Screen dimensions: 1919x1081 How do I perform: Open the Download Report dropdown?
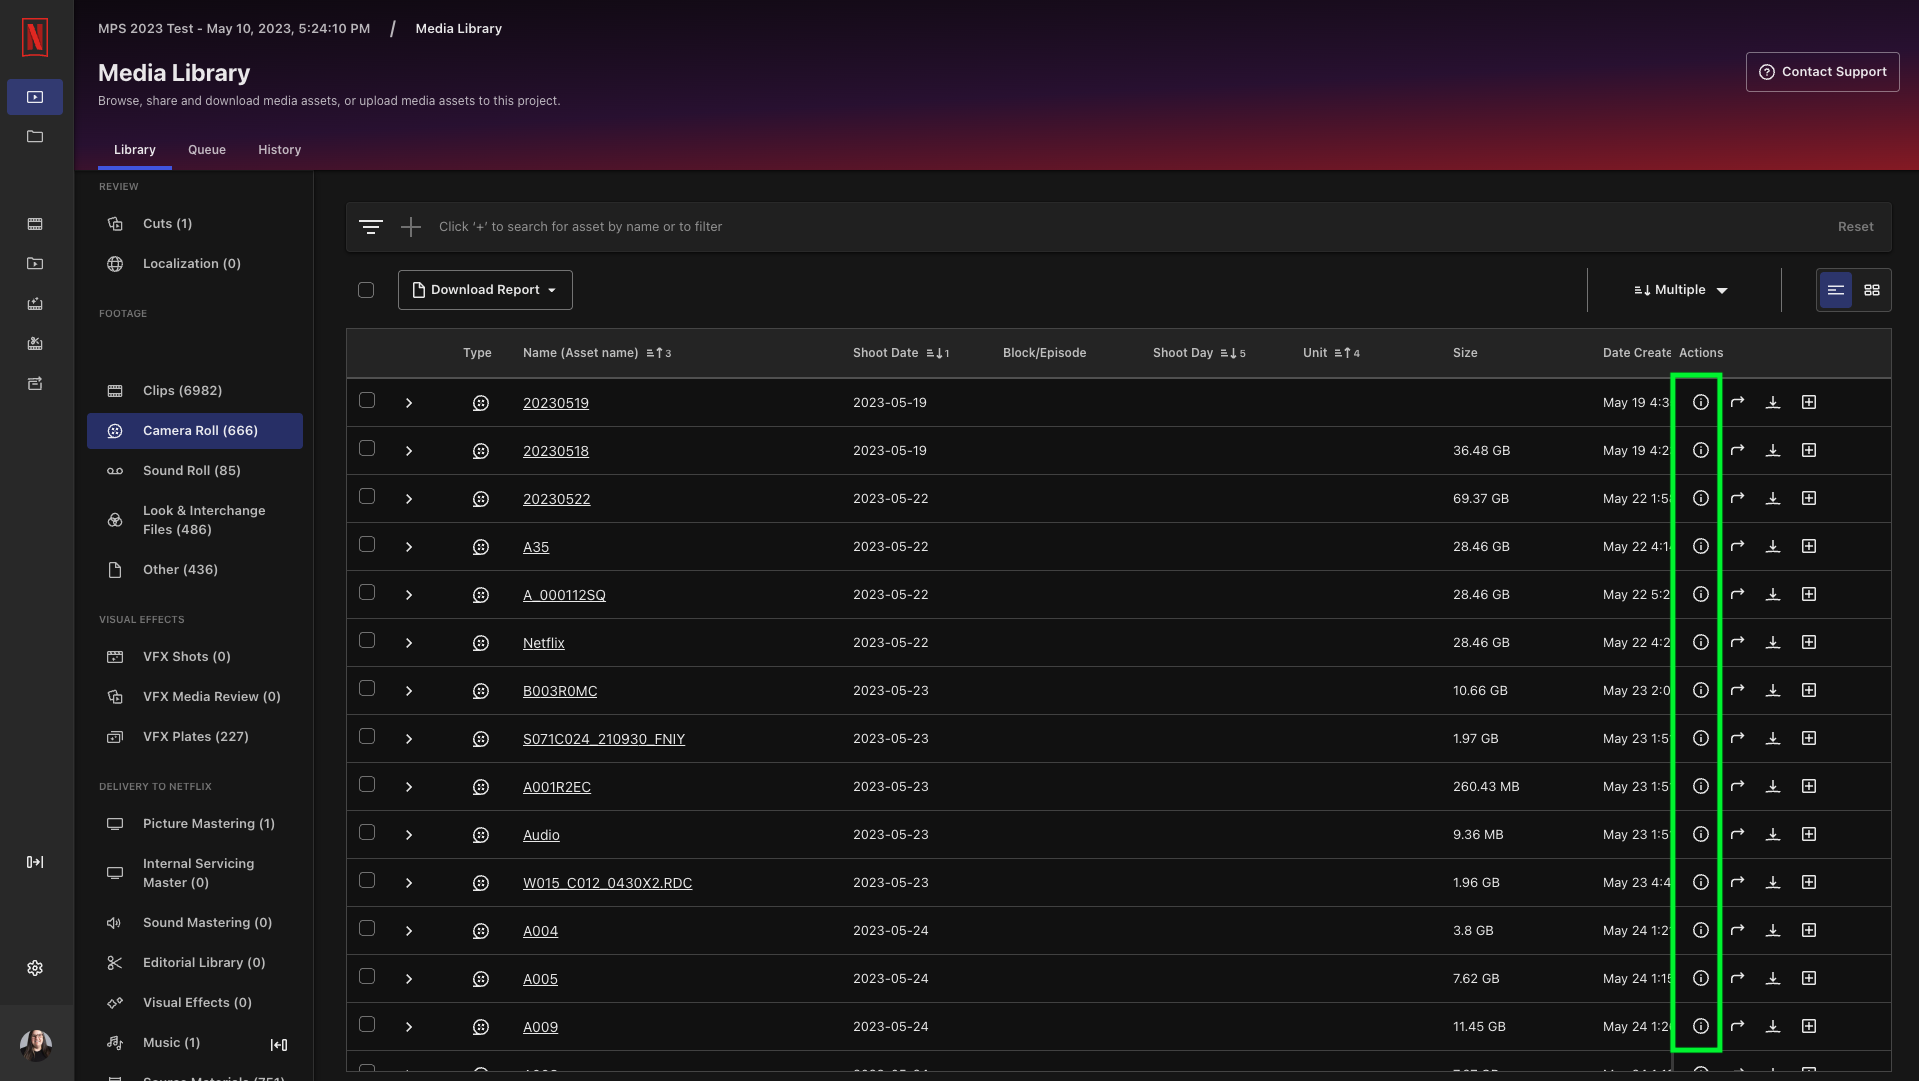485,290
